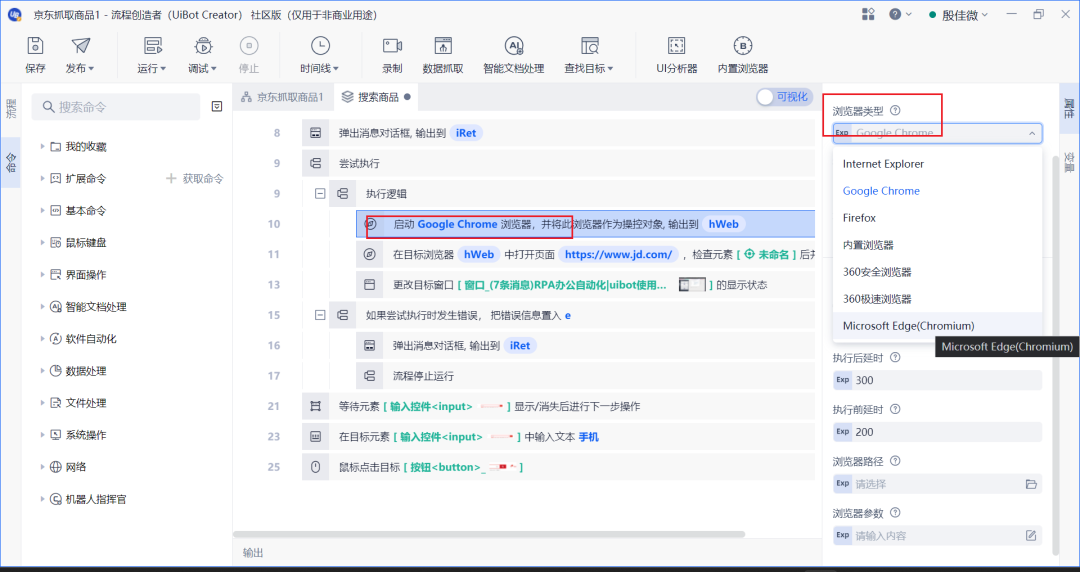Click the https://www.jd.com/ URL on line 11
The image size is (1080, 572).
pos(619,254)
